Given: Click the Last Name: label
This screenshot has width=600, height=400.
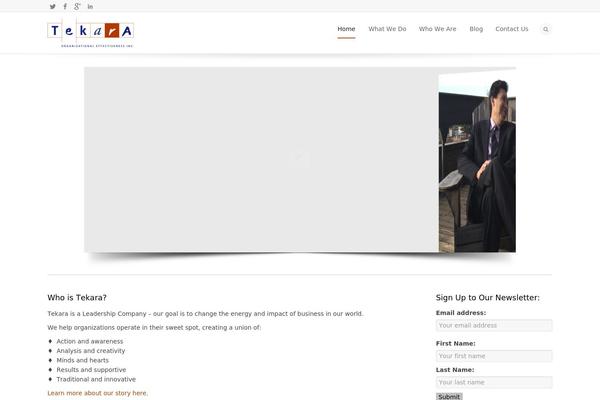Looking at the screenshot, I should coord(455,370).
